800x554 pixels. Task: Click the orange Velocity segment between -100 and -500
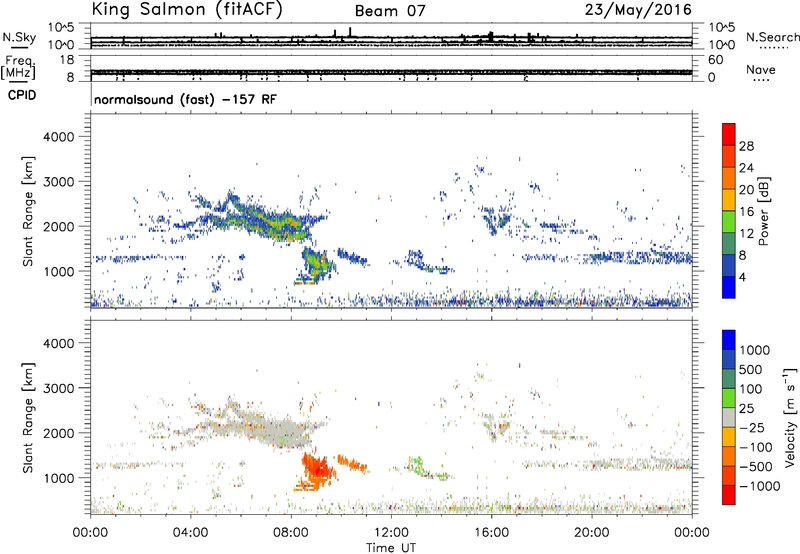(x=729, y=456)
